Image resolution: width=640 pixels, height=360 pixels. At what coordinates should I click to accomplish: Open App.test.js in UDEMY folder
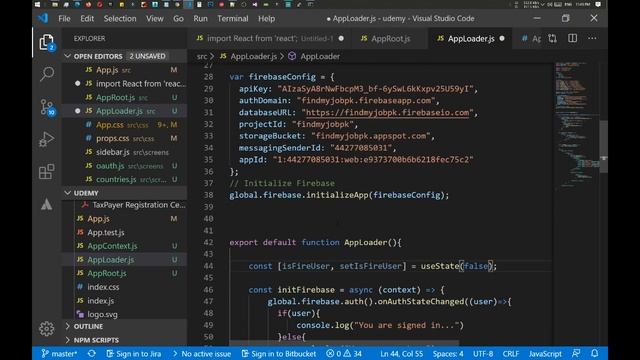coord(125,232)
